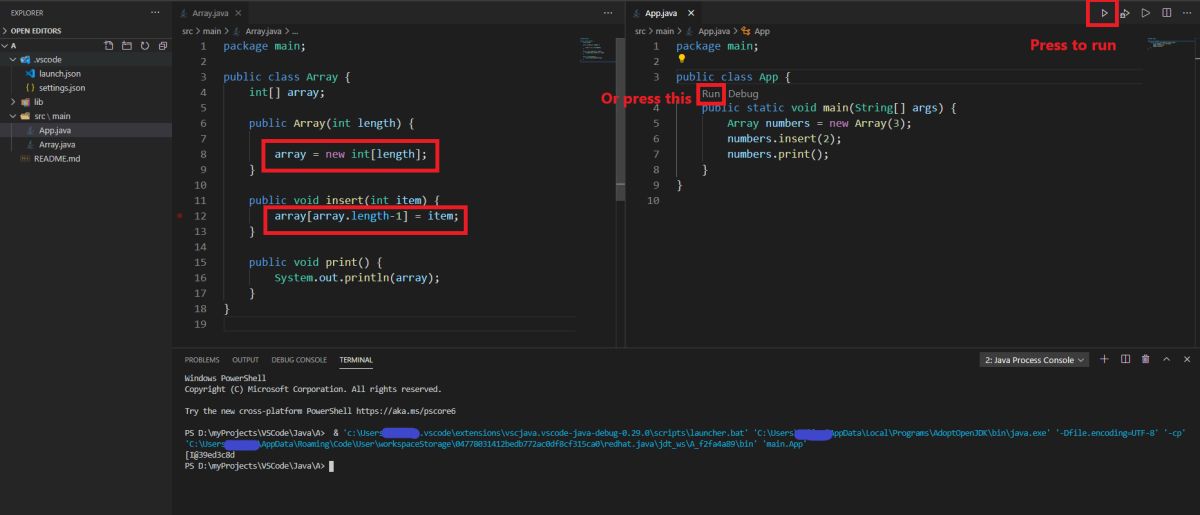Run the Java file with the editor play icon

[1104, 13]
